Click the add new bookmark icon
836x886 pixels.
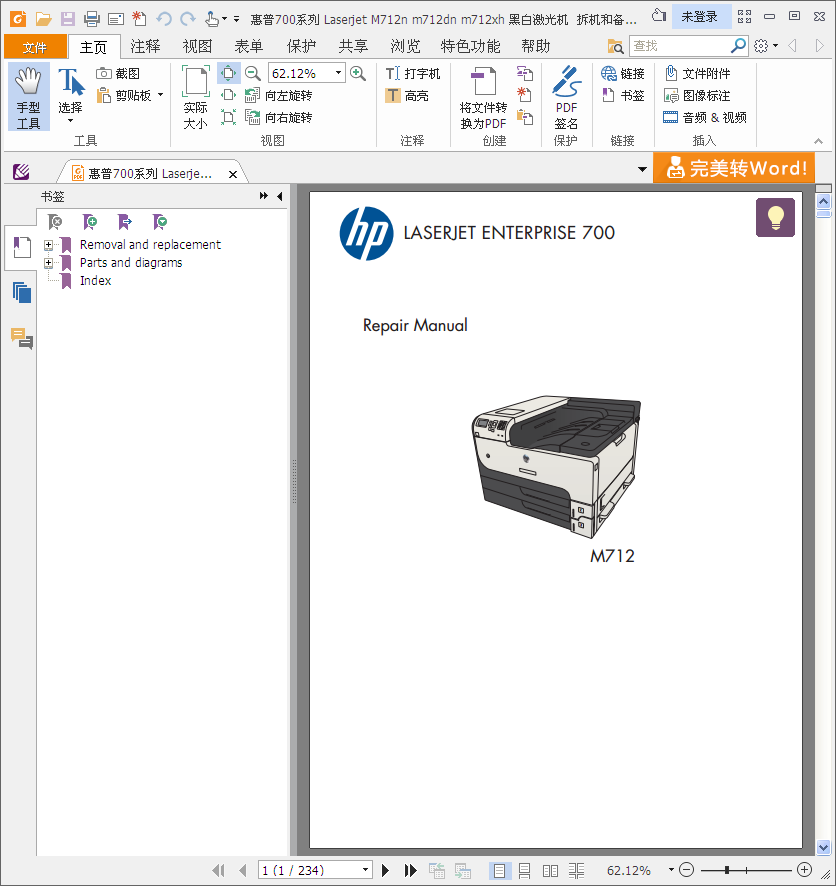90,222
